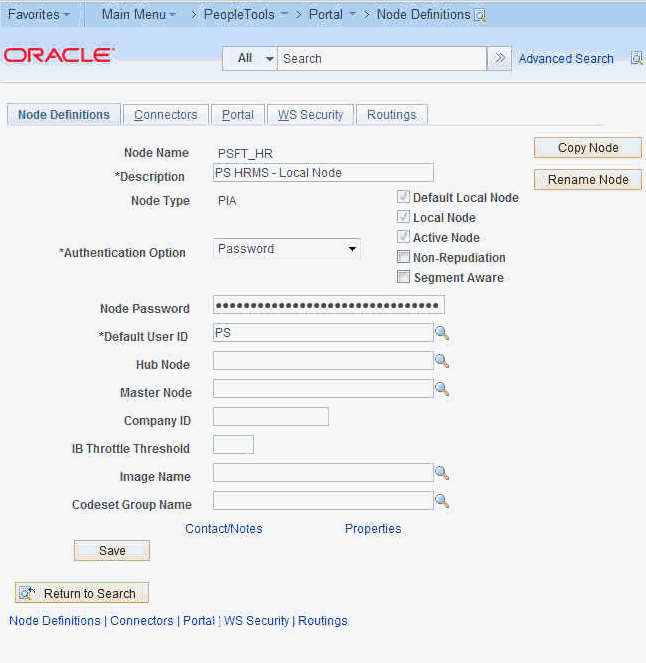Image resolution: width=646 pixels, height=663 pixels.
Task: Click the bottom Portal link
Action: click(199, 621)
